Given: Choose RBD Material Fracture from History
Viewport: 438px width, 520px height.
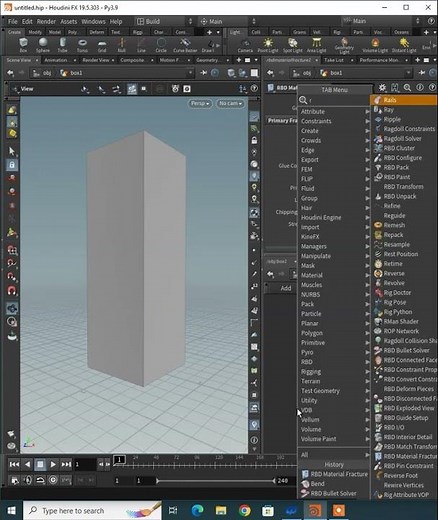Looking at the screenshot, I should pos(334,474).
